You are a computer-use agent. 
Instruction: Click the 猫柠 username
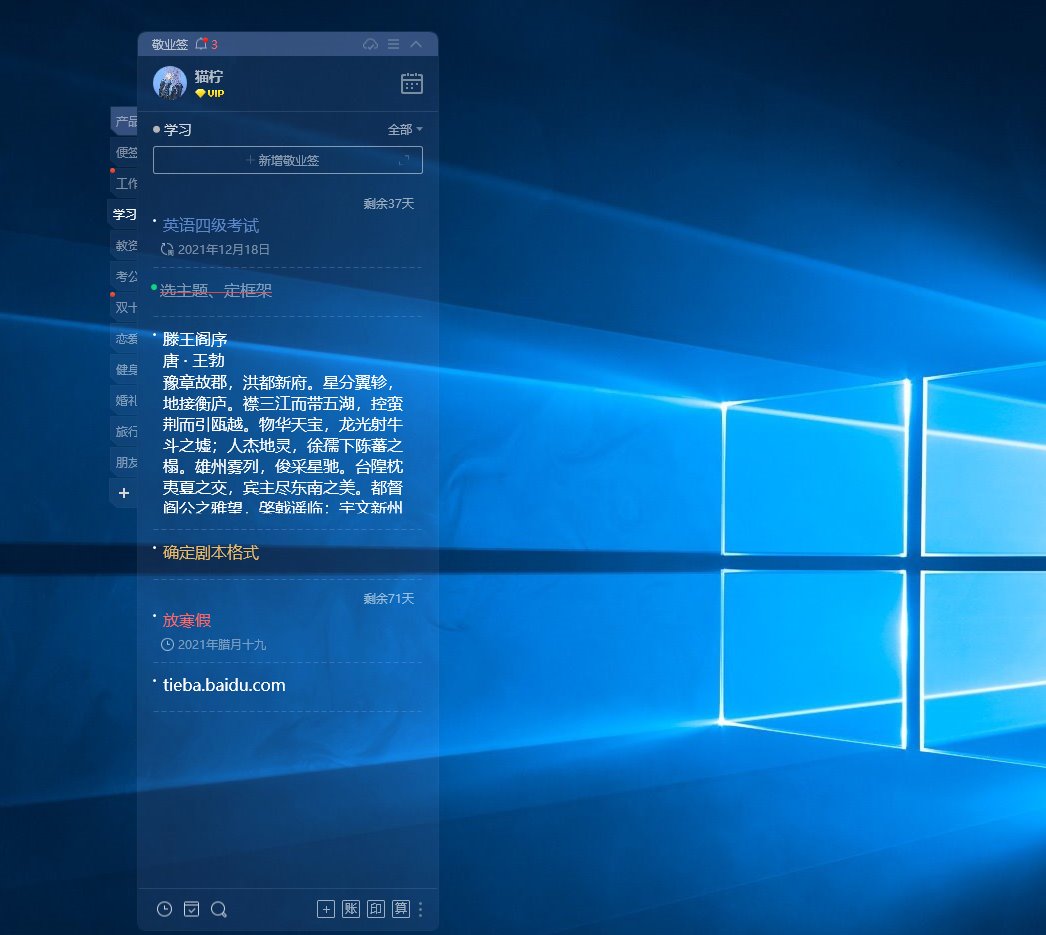coord(209,77)
